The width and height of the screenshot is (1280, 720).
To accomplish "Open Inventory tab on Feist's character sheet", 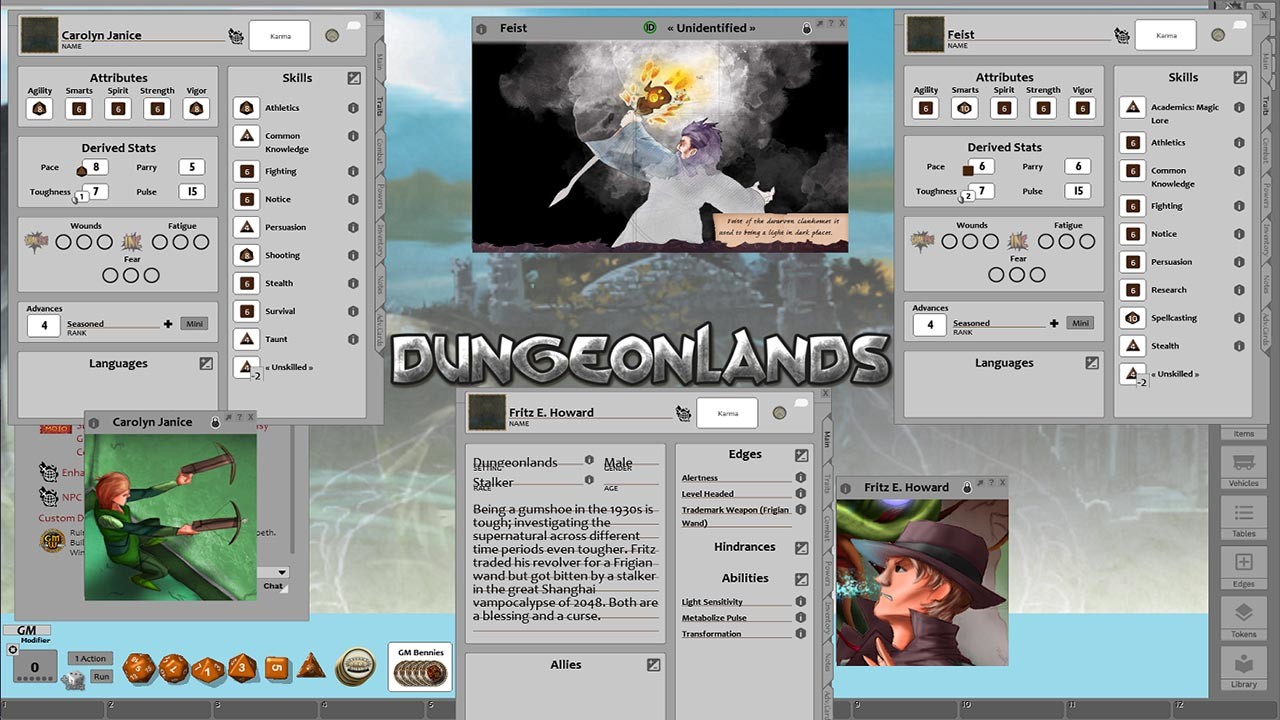I will point(1265,238).
